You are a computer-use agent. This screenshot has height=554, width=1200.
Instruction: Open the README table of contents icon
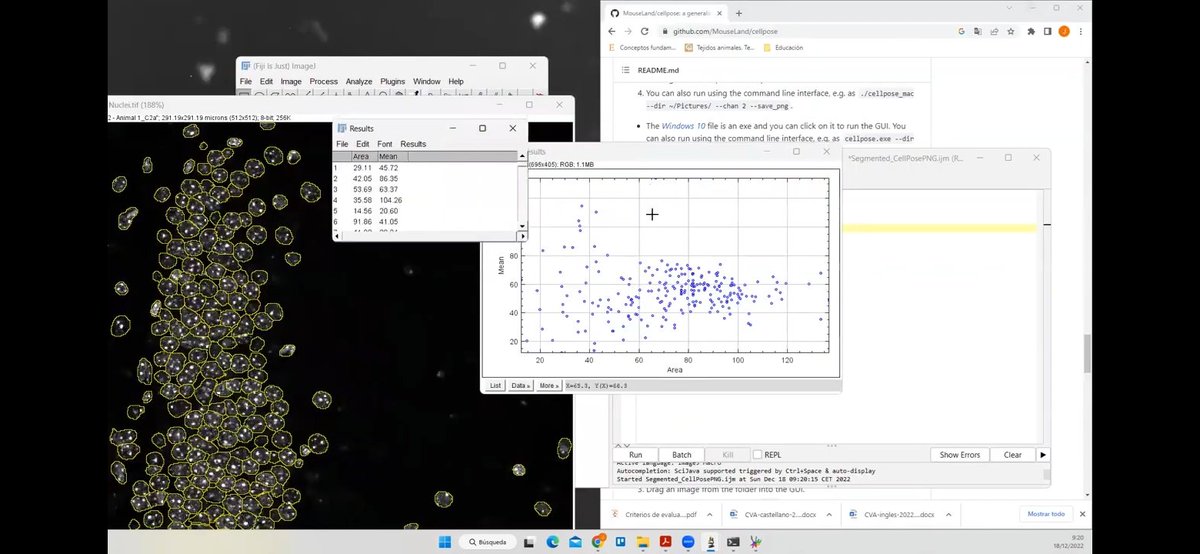(626, 71)
